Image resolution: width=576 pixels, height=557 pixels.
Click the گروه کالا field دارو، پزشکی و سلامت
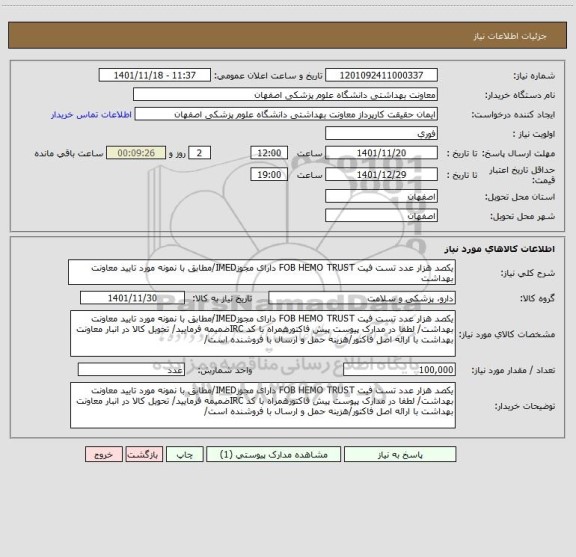(x=362, y=298)
